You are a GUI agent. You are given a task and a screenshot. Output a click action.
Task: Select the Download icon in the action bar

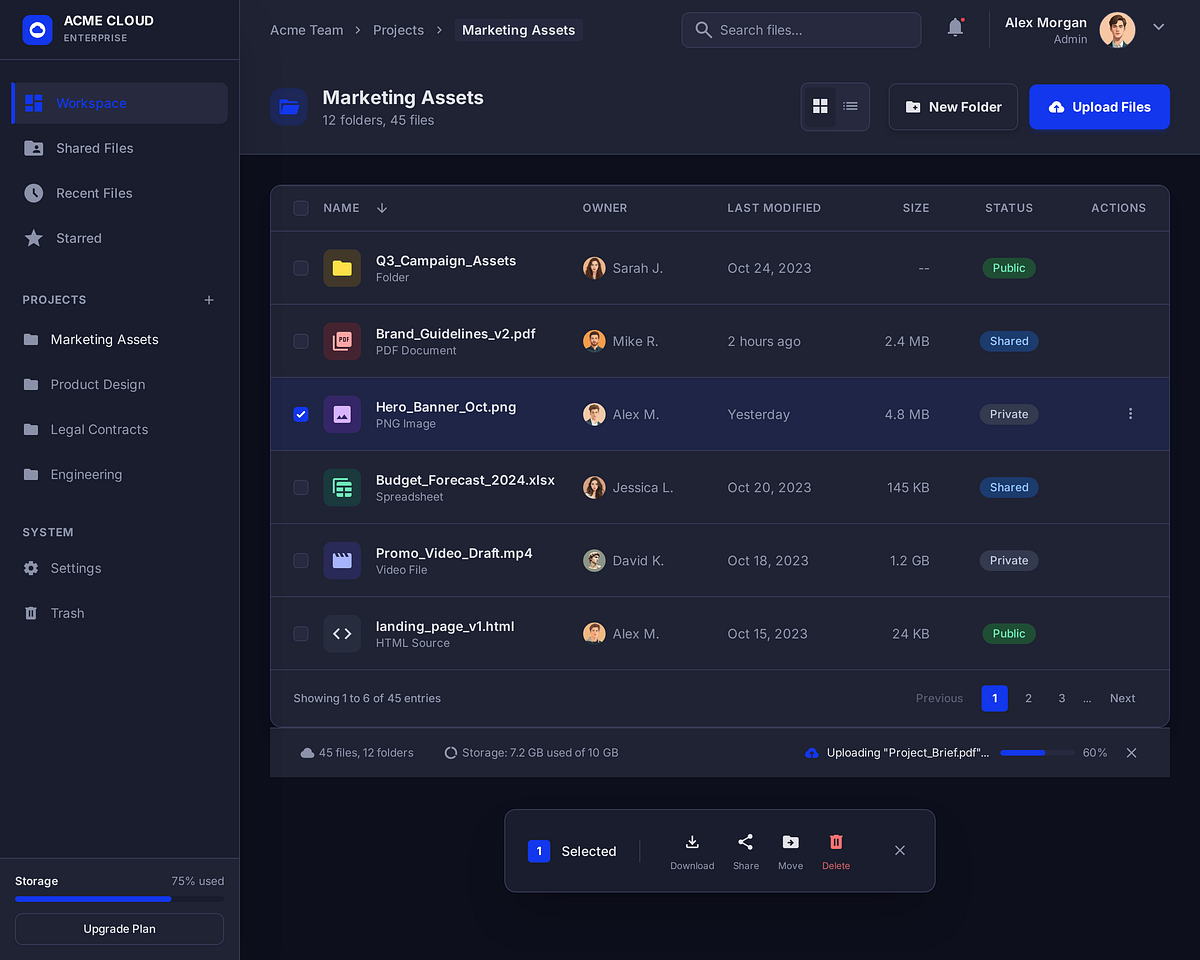pos(692,843)
